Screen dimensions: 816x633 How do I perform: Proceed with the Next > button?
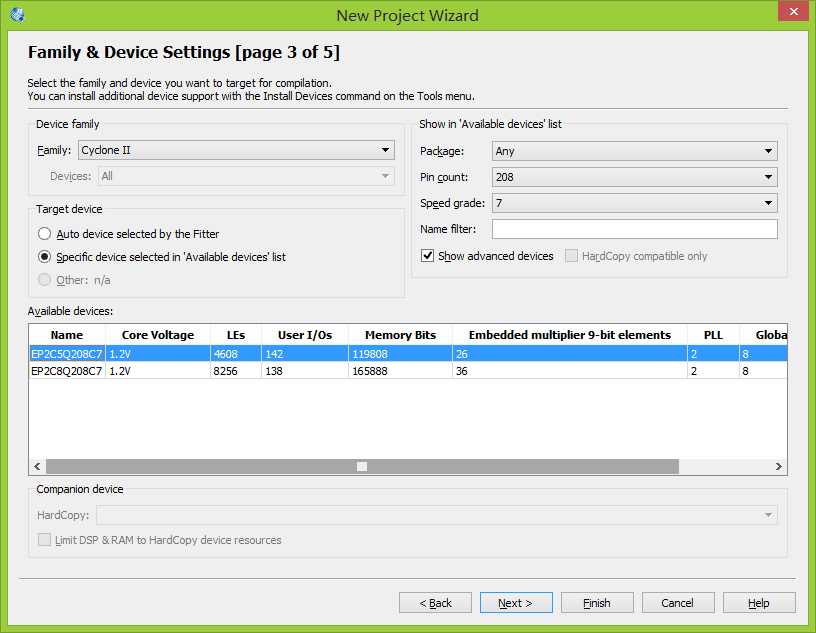(516, 603)
